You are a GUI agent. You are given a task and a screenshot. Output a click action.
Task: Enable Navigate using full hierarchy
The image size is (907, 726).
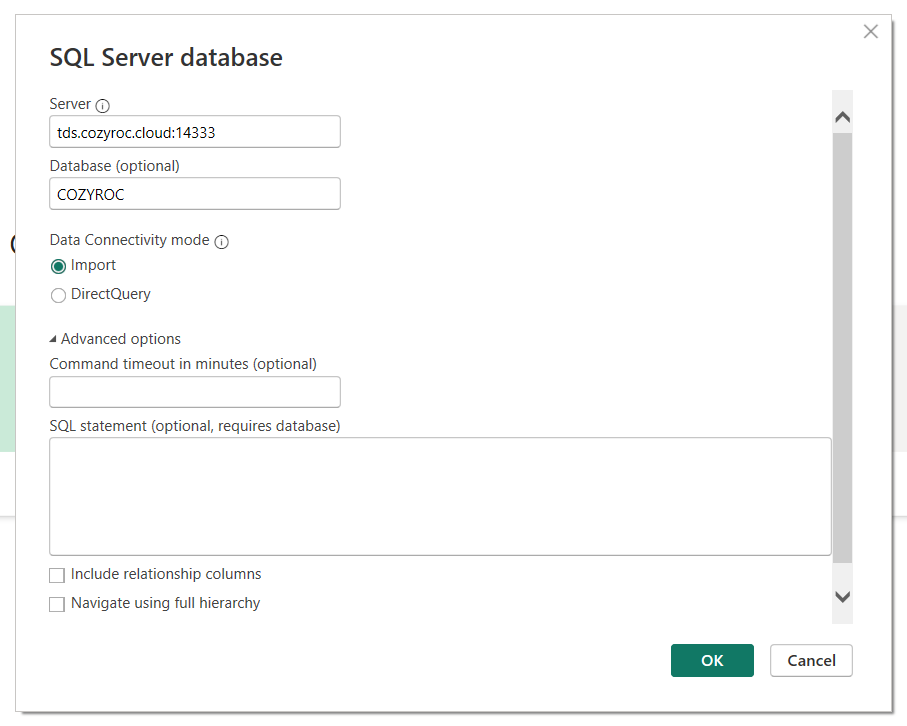57,604
